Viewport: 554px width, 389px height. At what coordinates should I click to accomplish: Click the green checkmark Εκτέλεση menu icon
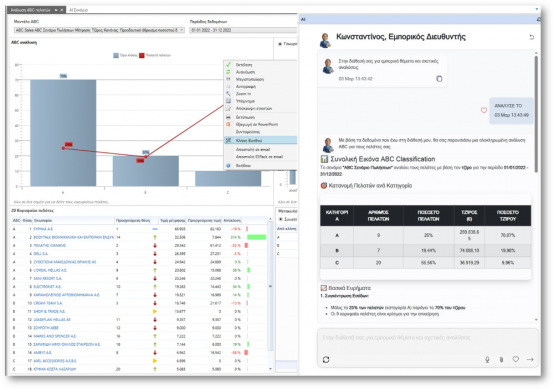click(x=228, y=65)
